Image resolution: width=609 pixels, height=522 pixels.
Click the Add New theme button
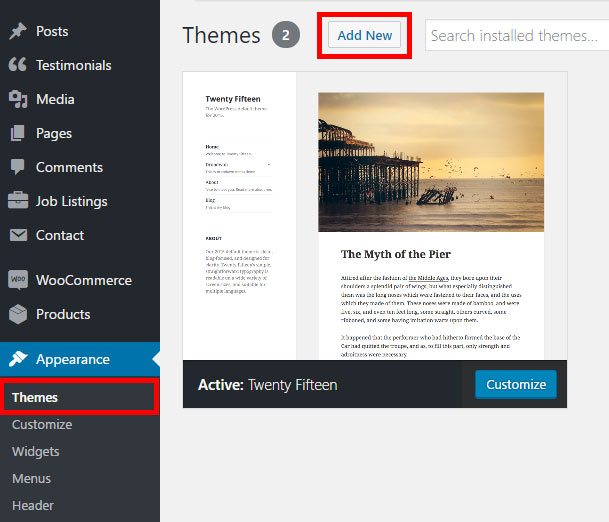364,35
